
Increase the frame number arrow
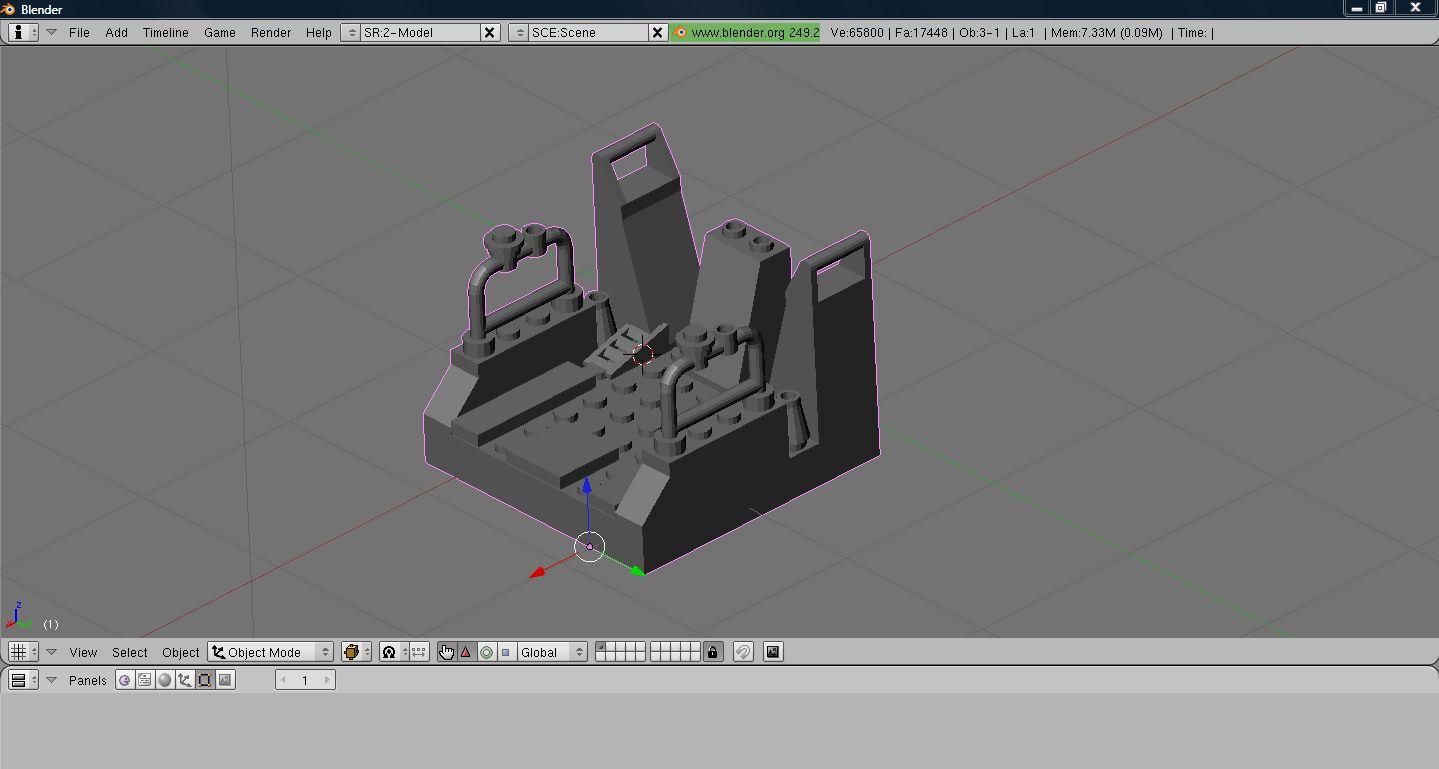326,680
